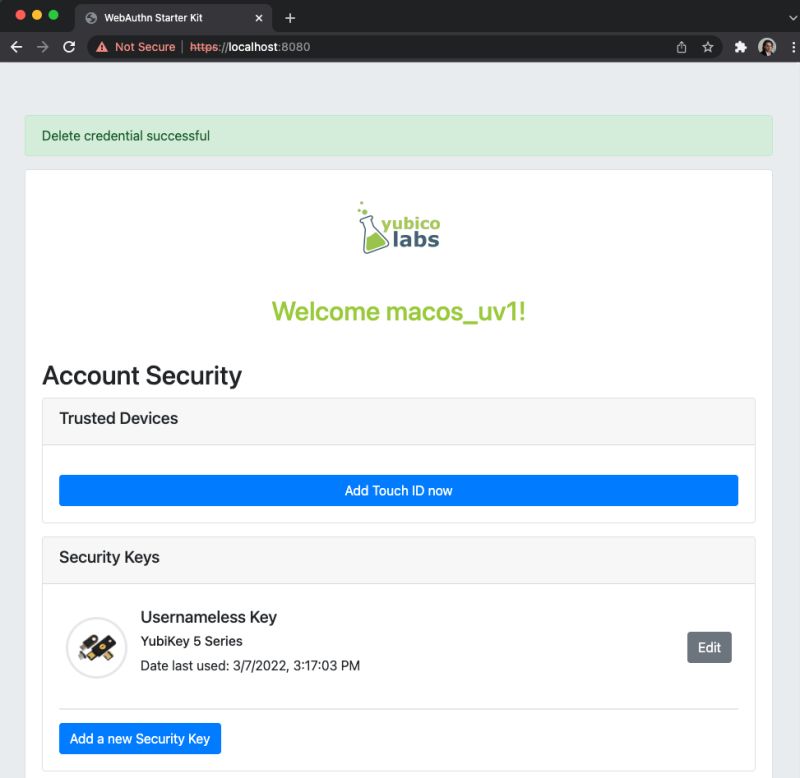Click the Add Touch ID now button
The height and width of the screenshot is (778, 800).
pyautogui.click(x=399, y=490)
